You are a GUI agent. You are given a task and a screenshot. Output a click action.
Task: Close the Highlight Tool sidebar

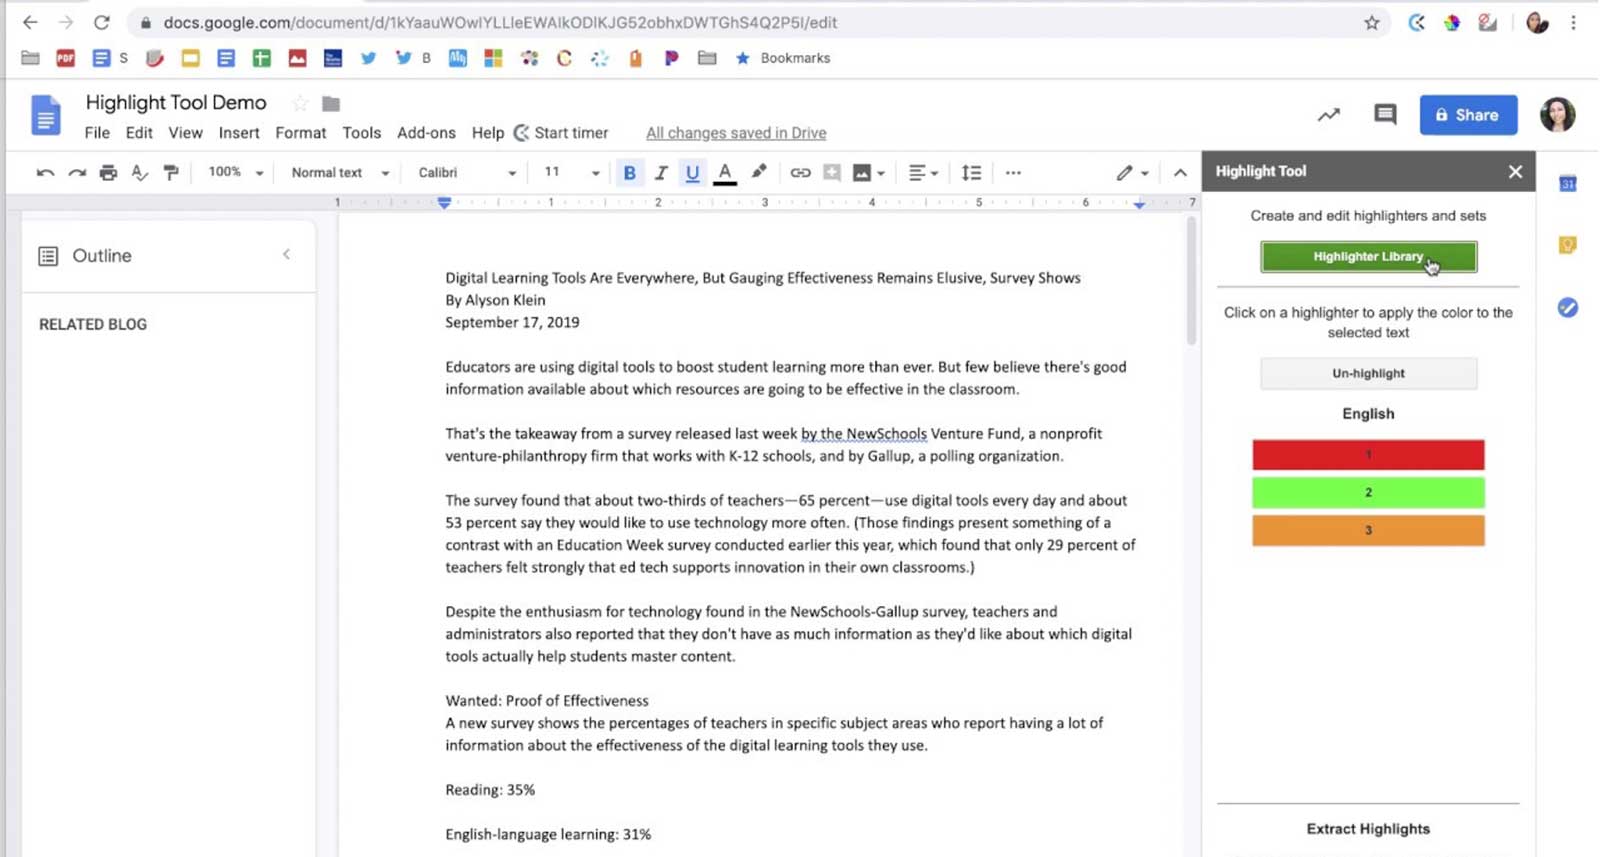pyautogui.click(x=1515, y=172)
